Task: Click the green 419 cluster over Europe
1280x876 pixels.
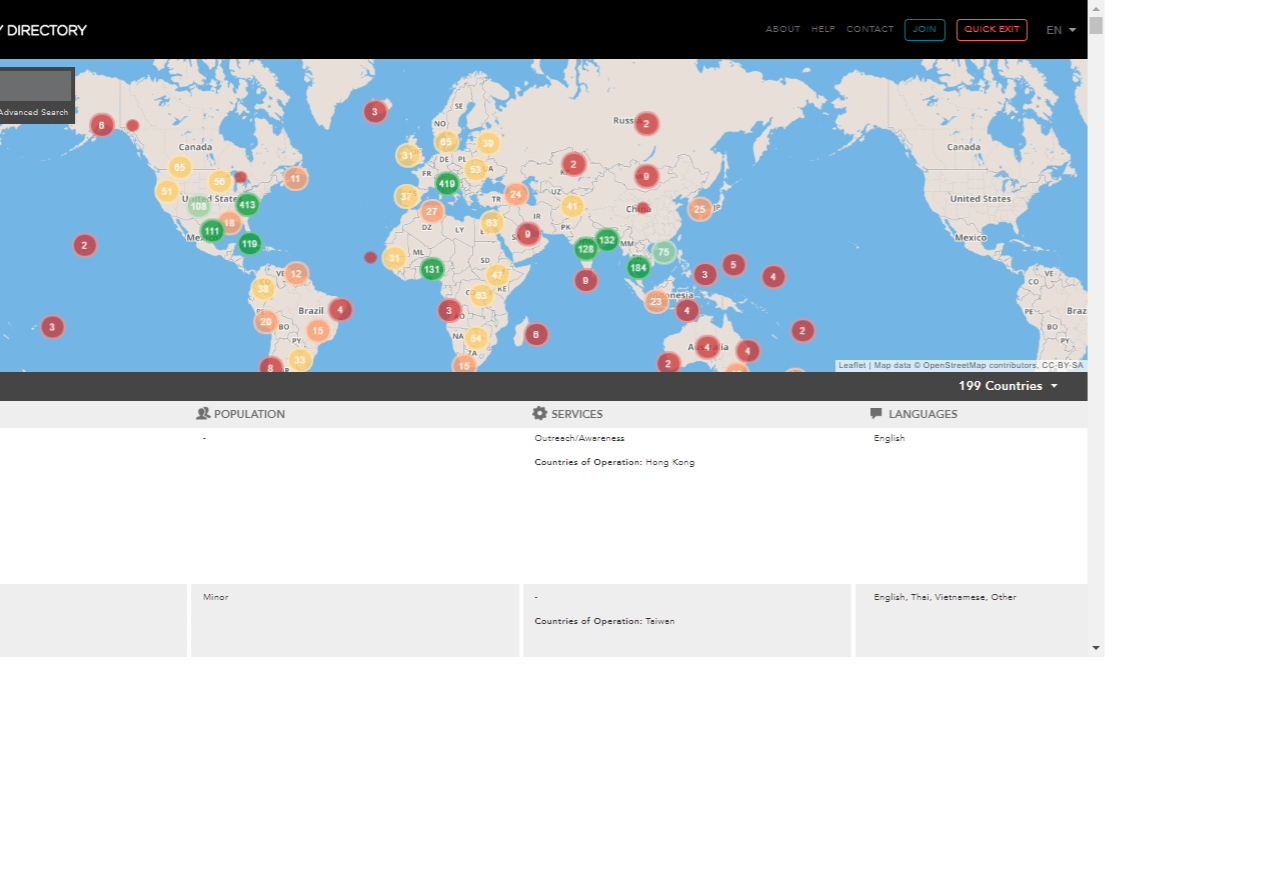Action: click(447, 183)
